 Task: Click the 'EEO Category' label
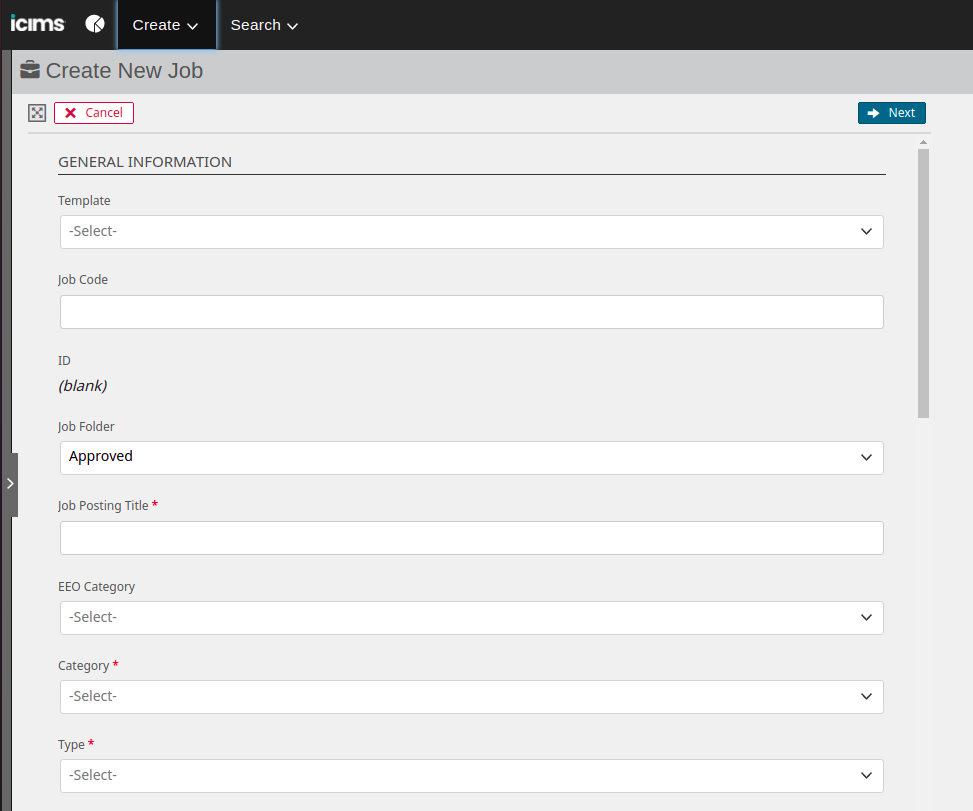[x=96, y=587]
